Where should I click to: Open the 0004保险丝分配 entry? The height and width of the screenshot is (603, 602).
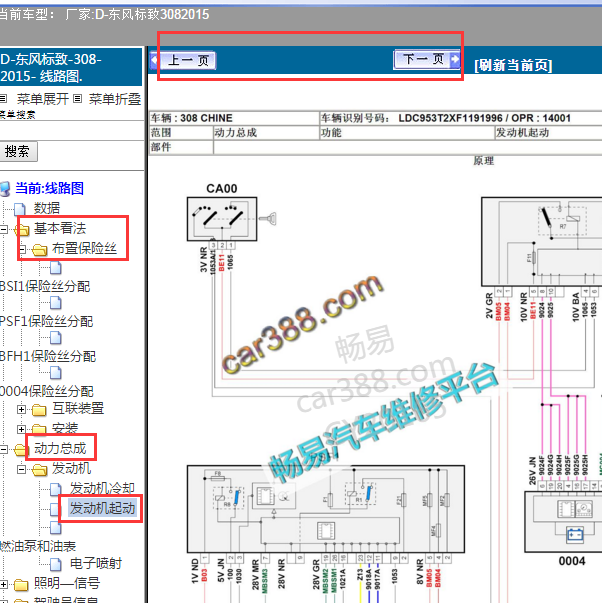click(47, 391)
